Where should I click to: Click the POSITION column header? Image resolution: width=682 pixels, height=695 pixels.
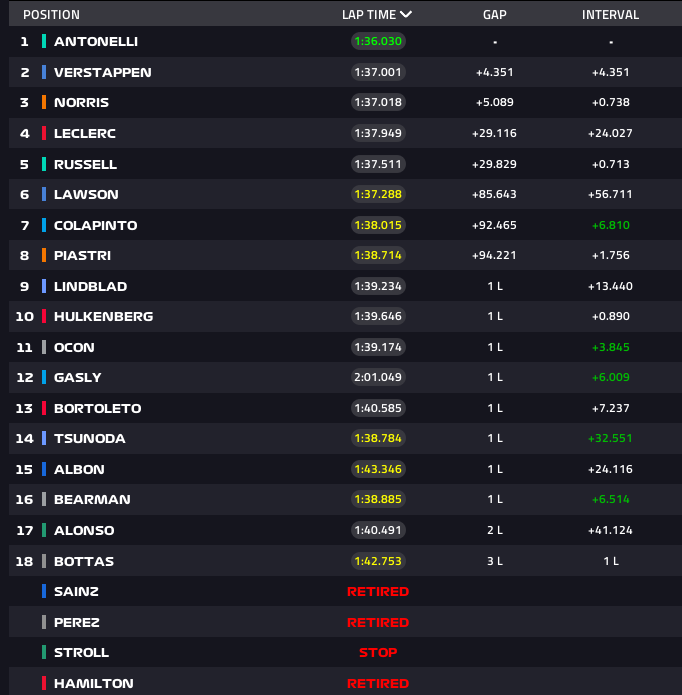51,15
